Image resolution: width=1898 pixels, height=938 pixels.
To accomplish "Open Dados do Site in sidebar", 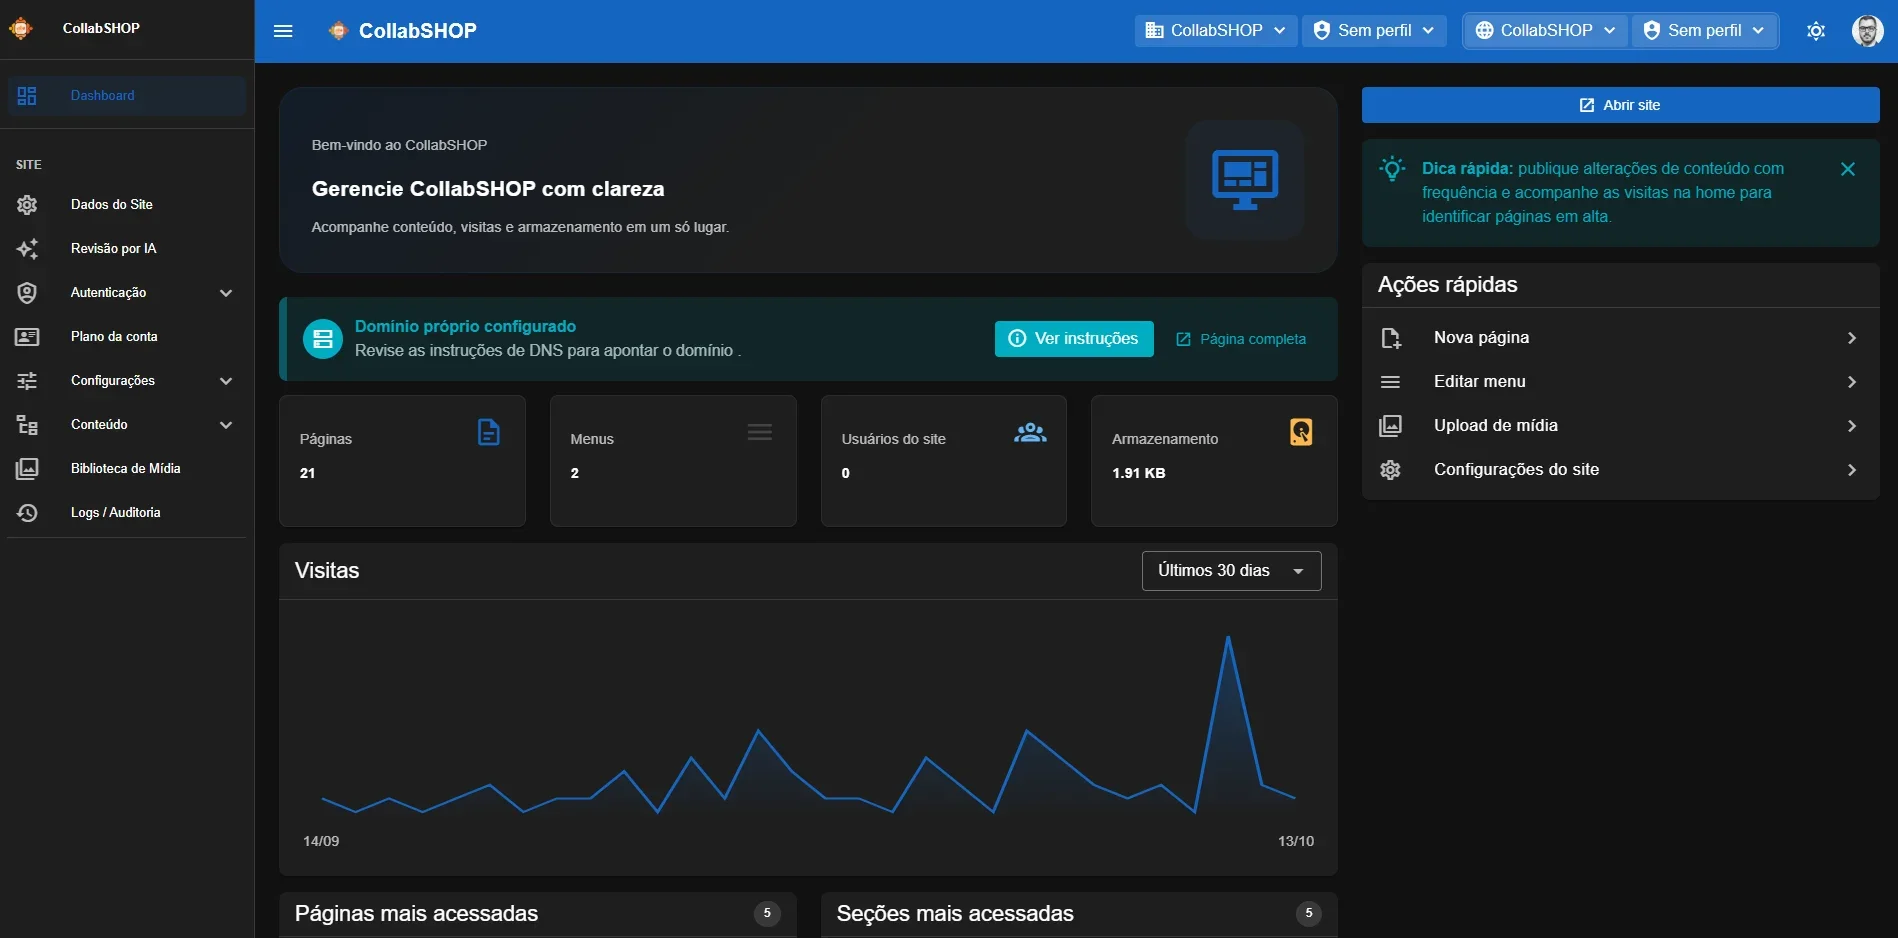I will [x=127, y=205].
